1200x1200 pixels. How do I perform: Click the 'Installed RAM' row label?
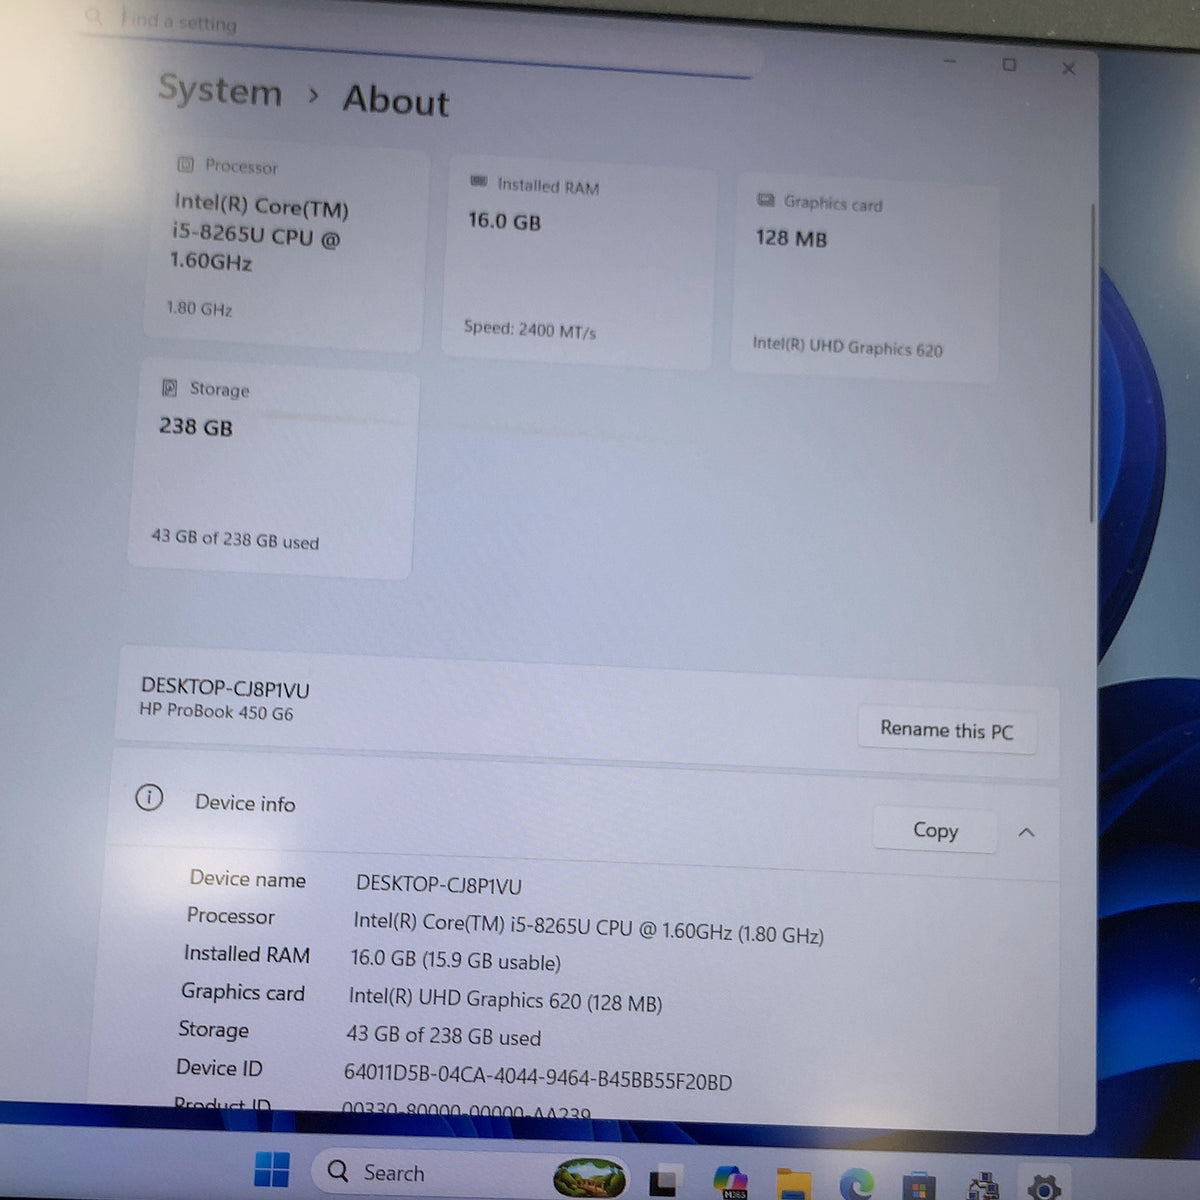pyautogui.click(x=247, y=954)
